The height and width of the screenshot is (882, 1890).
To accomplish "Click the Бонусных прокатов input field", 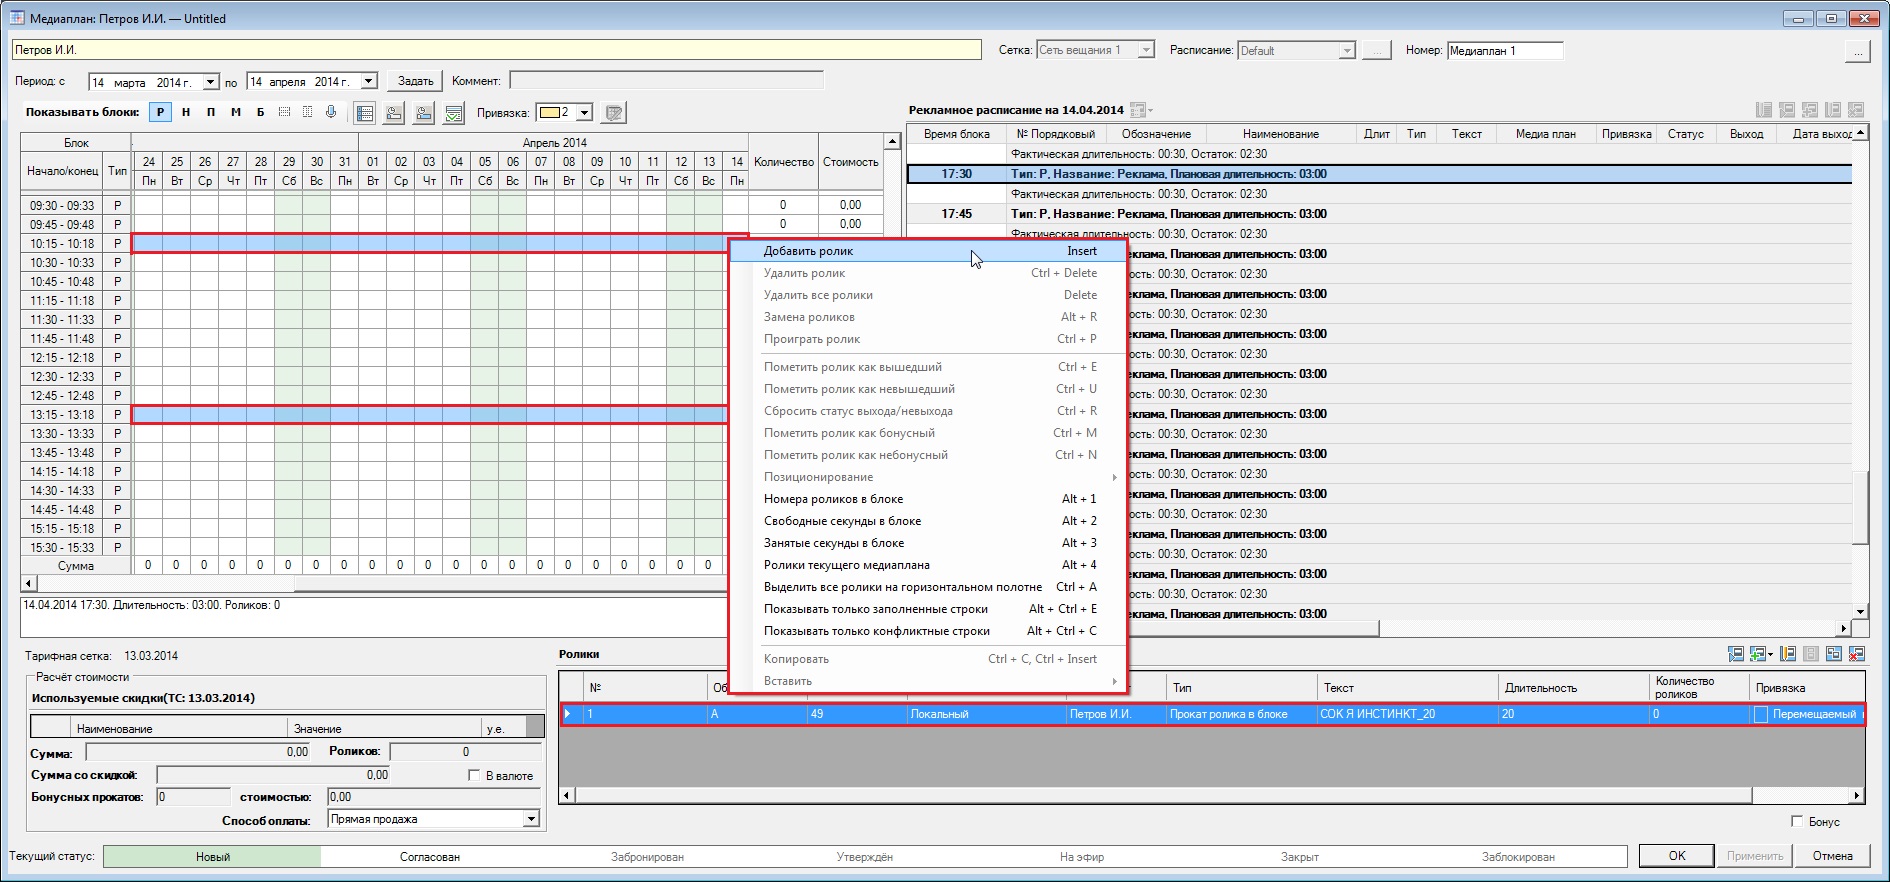I will [x=193, y=797].
